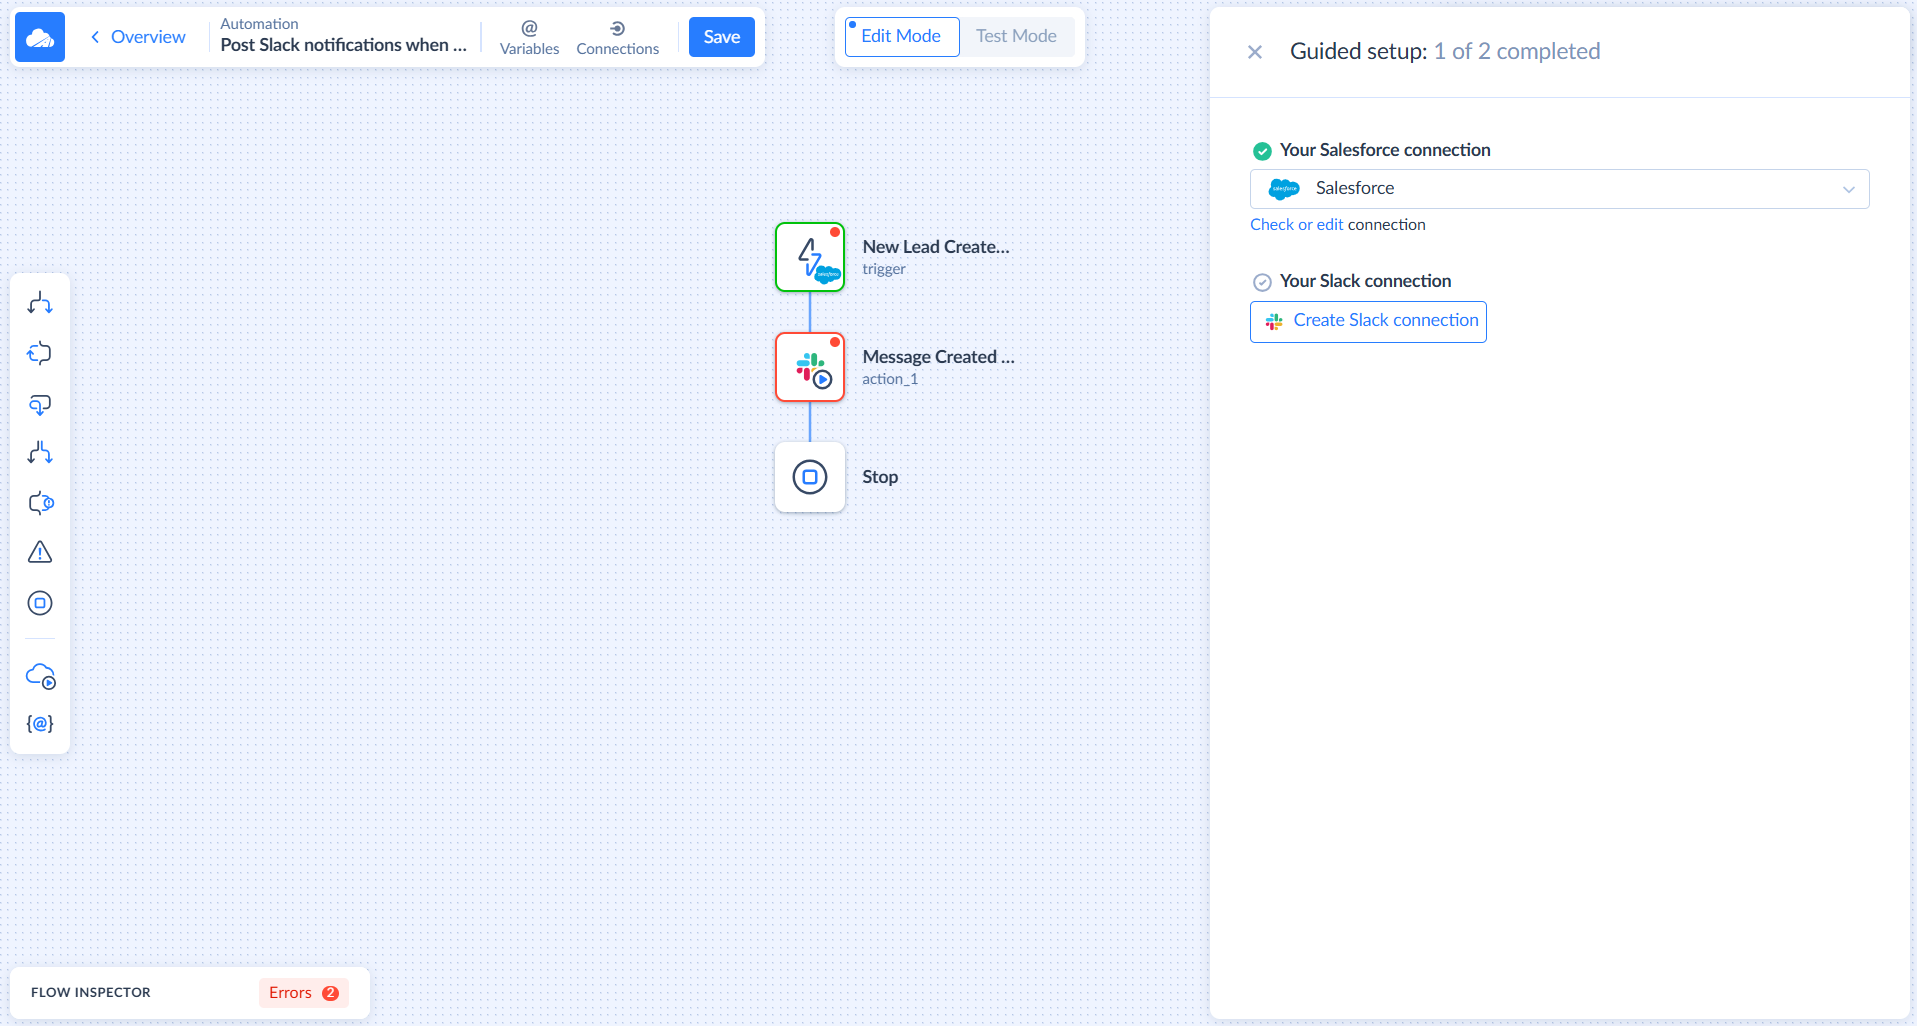
Task: Click Create Slack connection button
Action: tap(1368, 321)
